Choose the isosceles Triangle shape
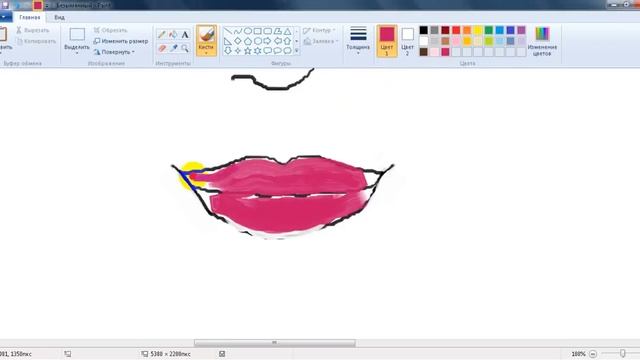 coord(287,31)
